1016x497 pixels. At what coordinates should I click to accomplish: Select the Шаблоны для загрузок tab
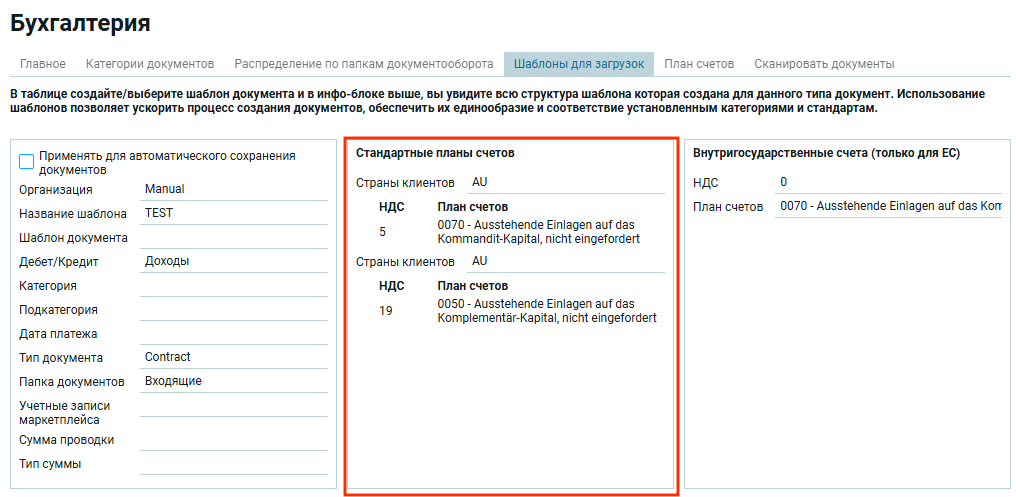coord(579,64)
